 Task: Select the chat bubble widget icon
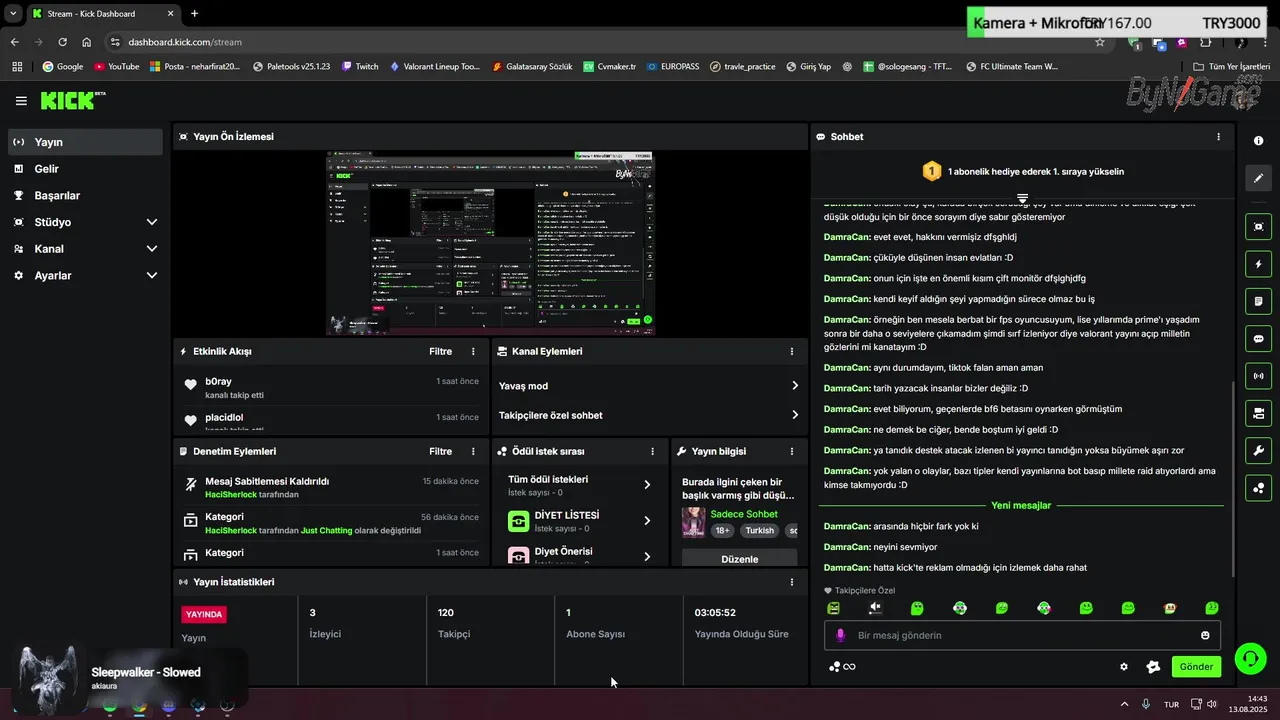pos(1258,339)
